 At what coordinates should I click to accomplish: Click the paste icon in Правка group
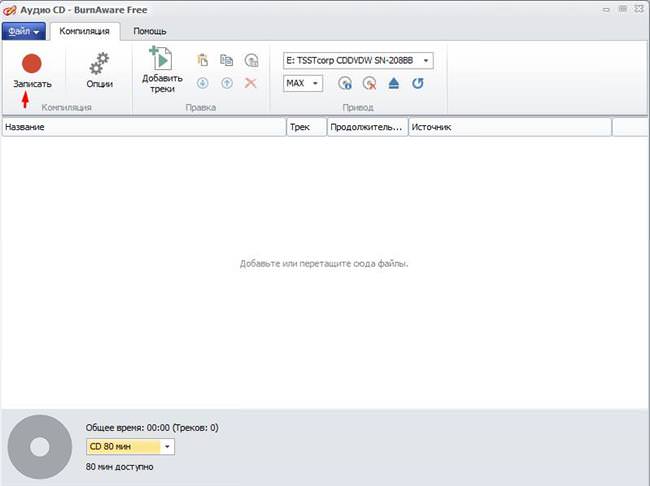[x=202, y=60]
